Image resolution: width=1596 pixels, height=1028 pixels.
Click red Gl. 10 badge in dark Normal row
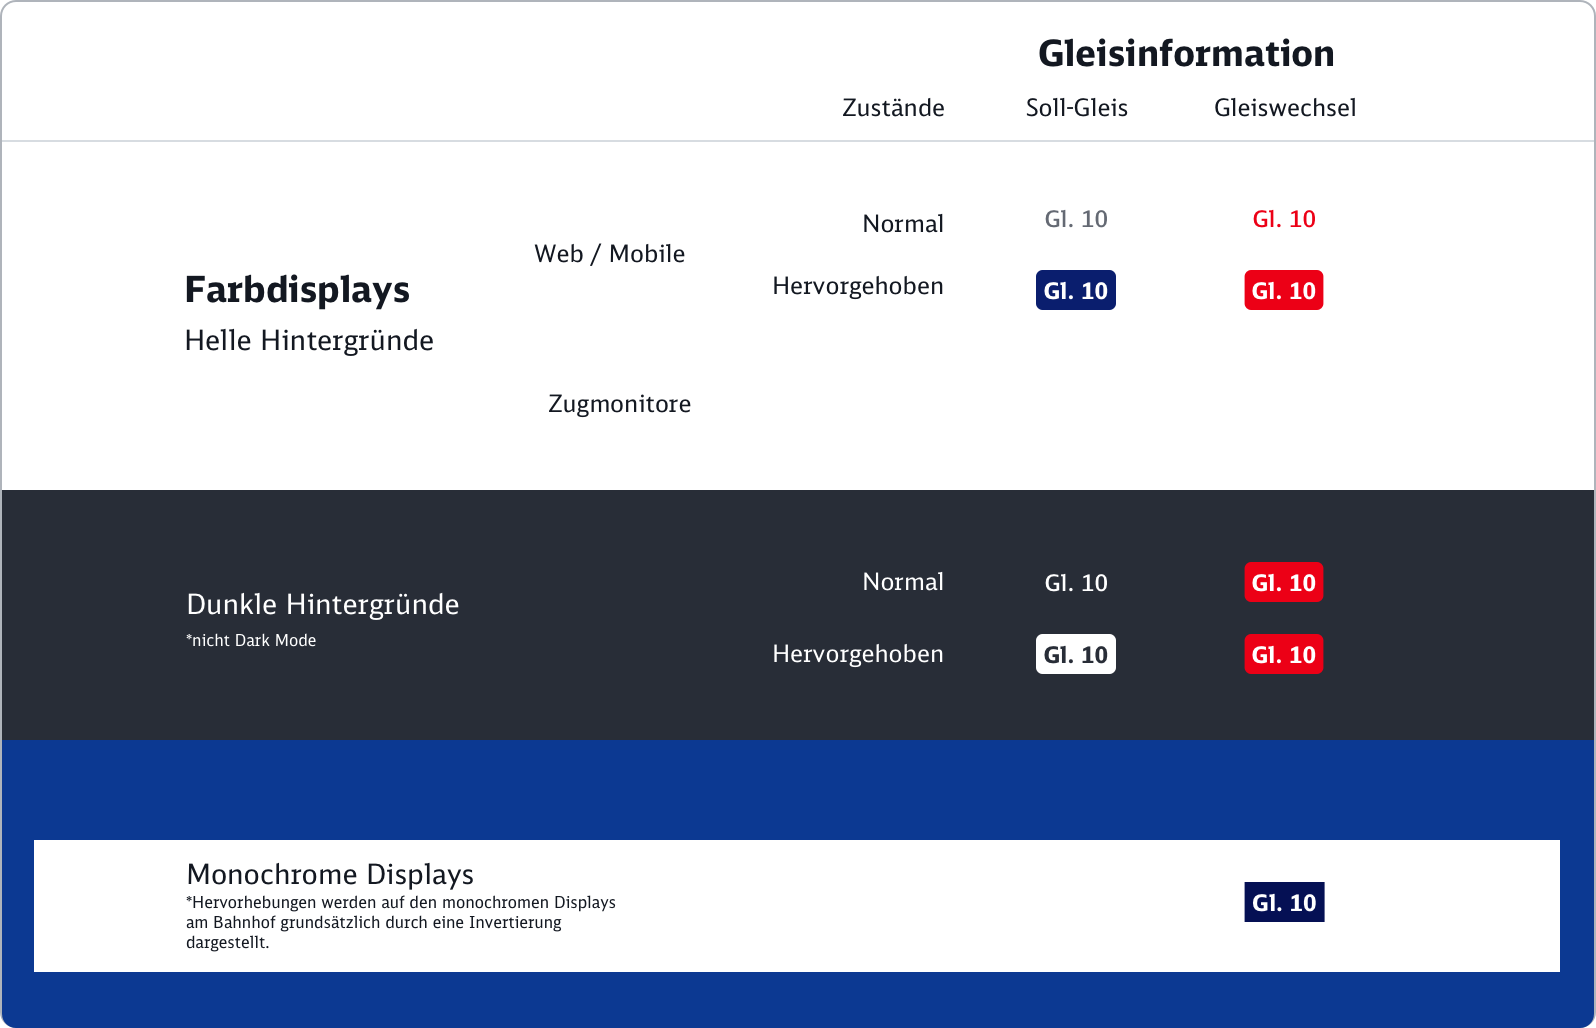(1284, 583)
